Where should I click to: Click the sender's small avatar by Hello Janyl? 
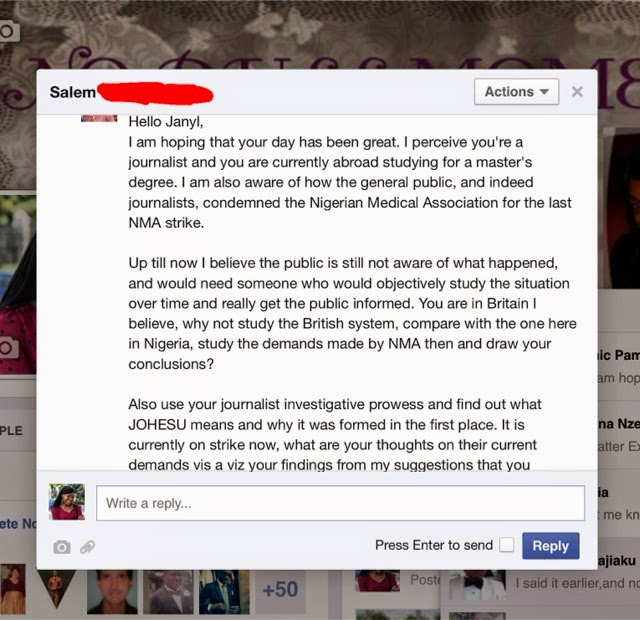click(x=99, y=118)
